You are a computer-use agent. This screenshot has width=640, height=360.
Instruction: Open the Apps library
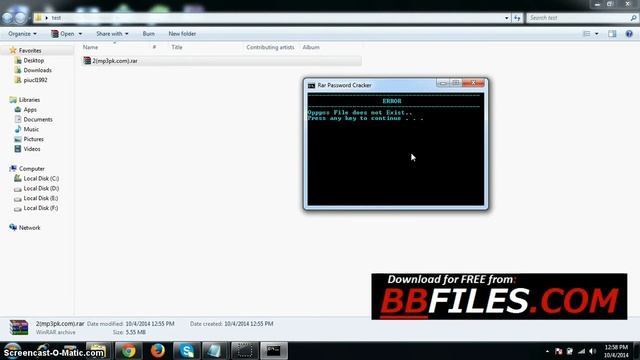(x=30, y=109)
